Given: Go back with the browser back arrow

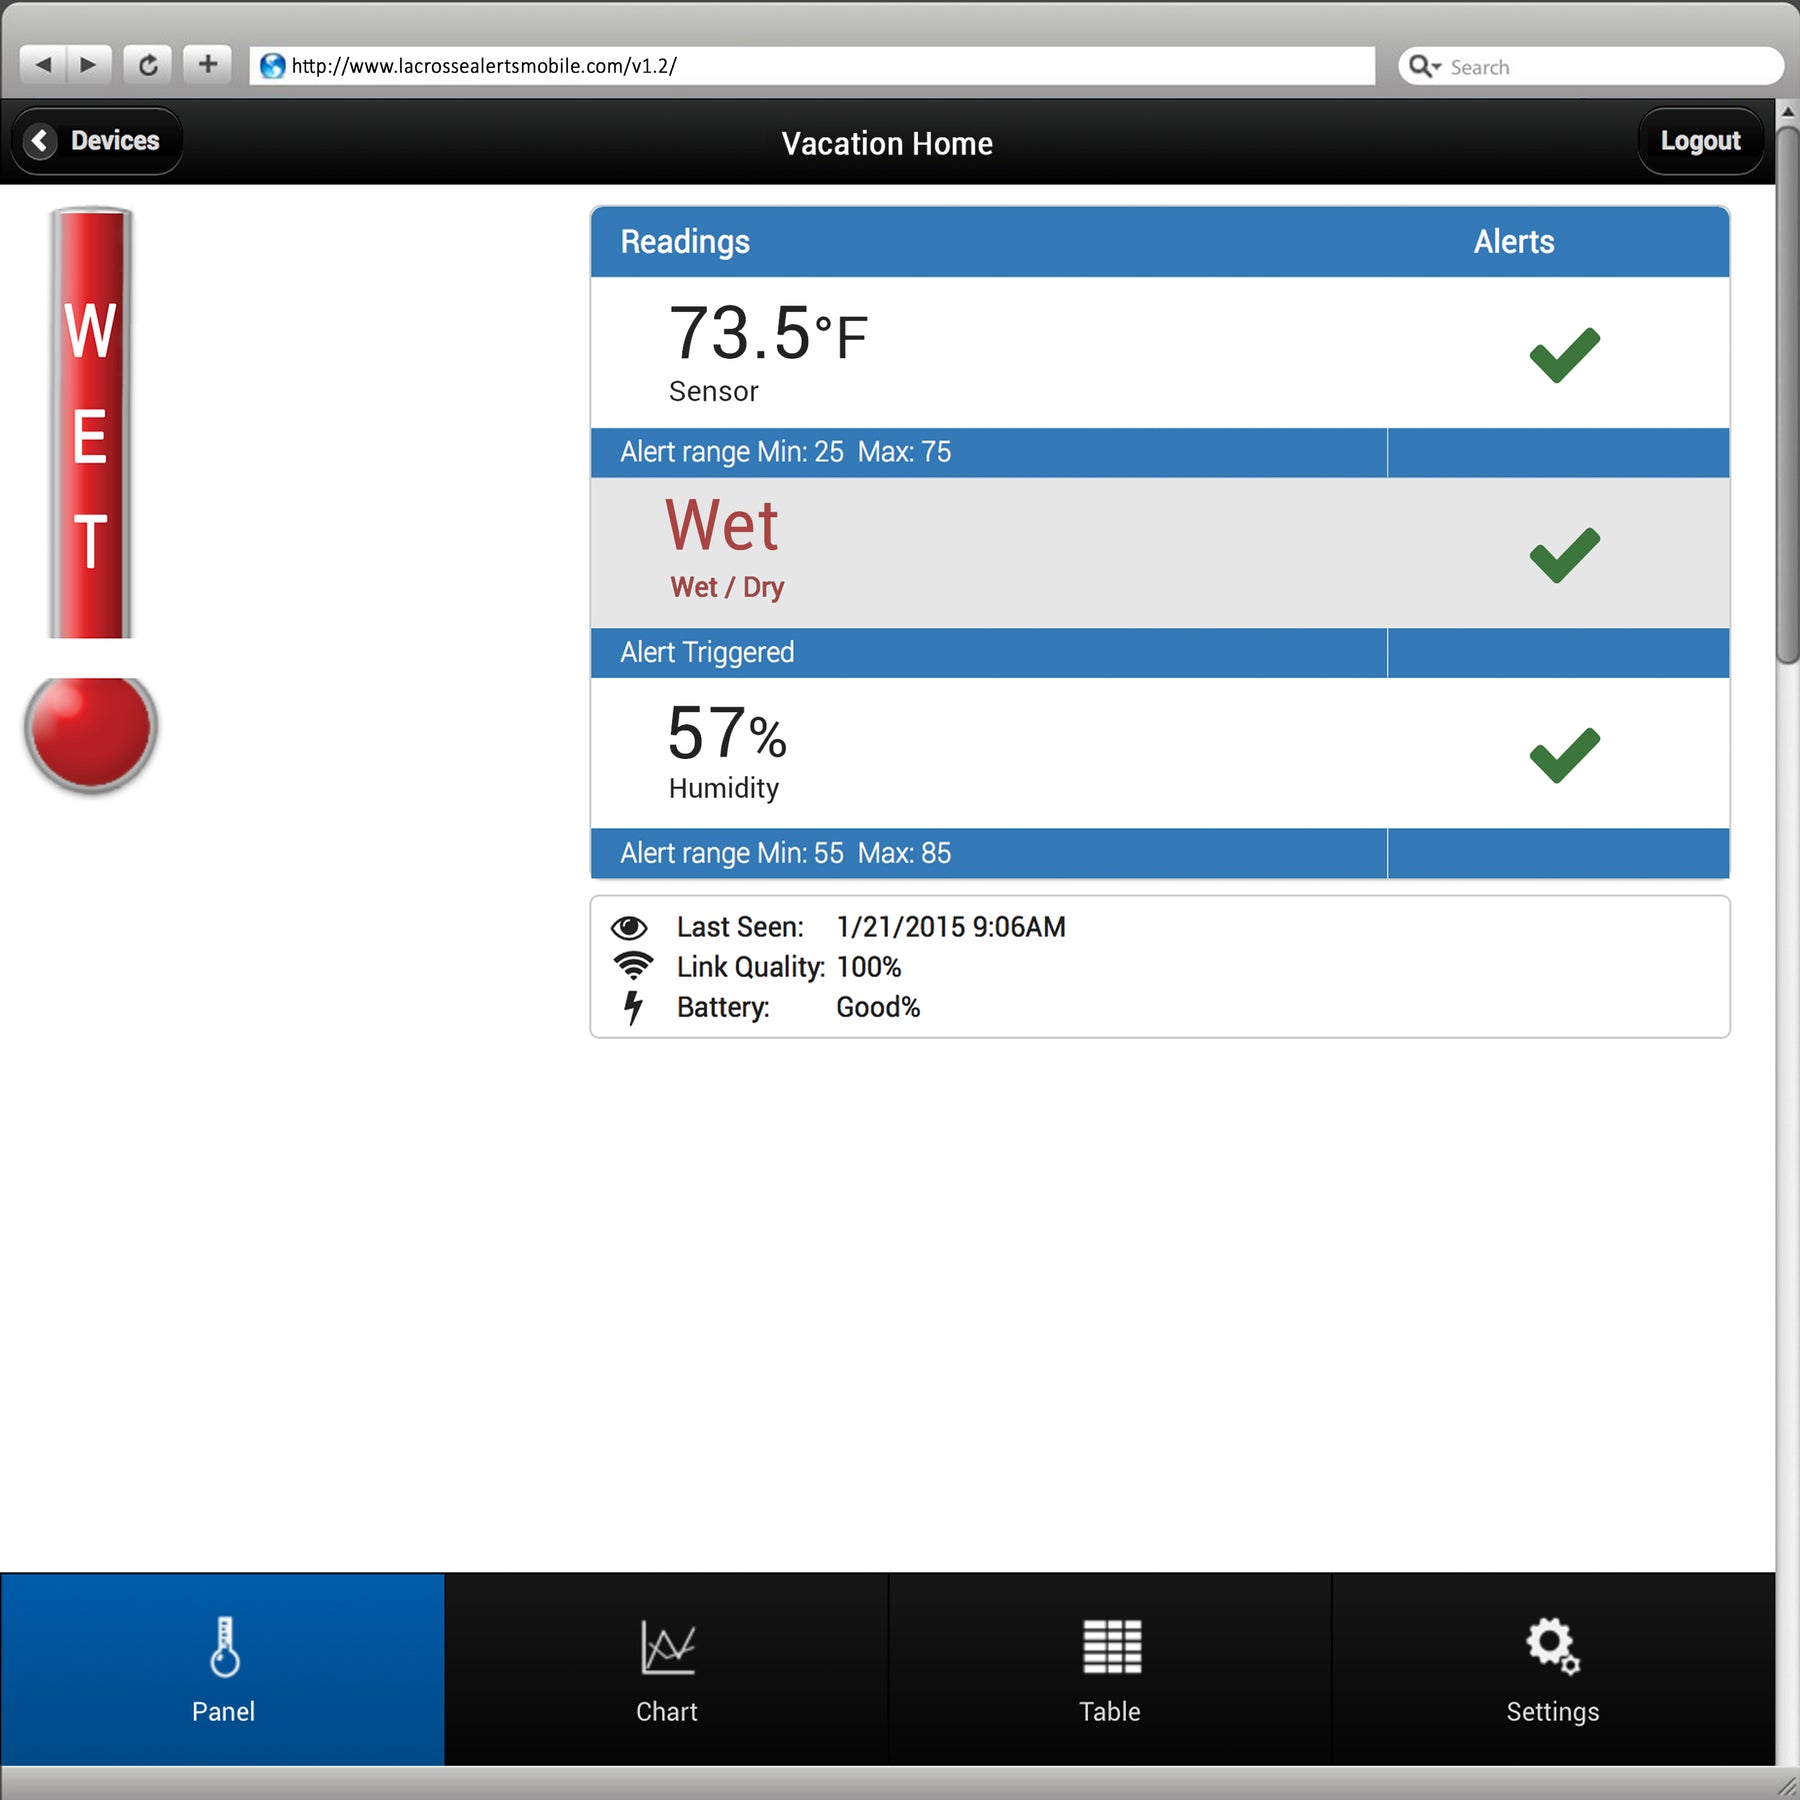Looking at the screenshot, I should click(43, 65).
